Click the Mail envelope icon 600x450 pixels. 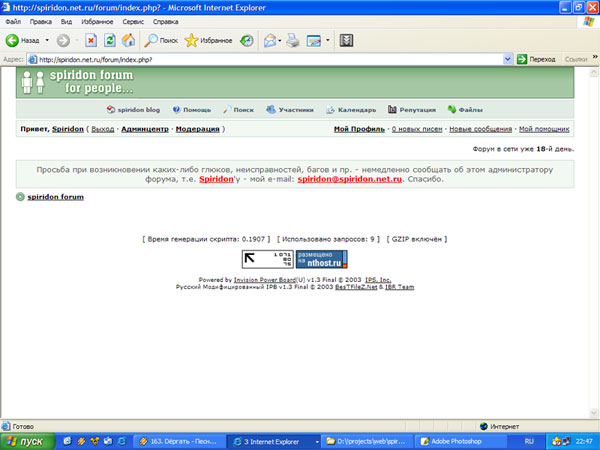pos(270,40)
